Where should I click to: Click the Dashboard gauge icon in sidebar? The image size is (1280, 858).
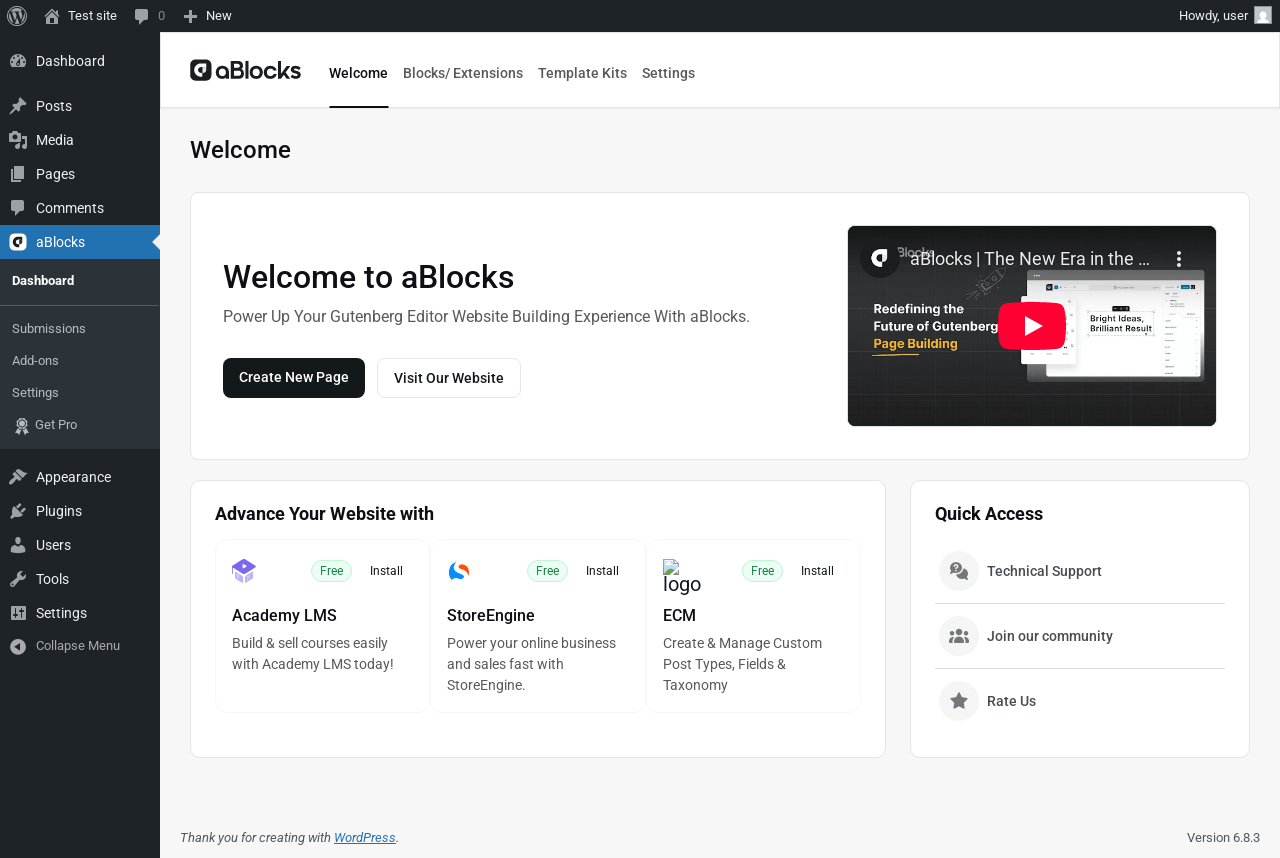pyautogui.click(x=18, y=61)
